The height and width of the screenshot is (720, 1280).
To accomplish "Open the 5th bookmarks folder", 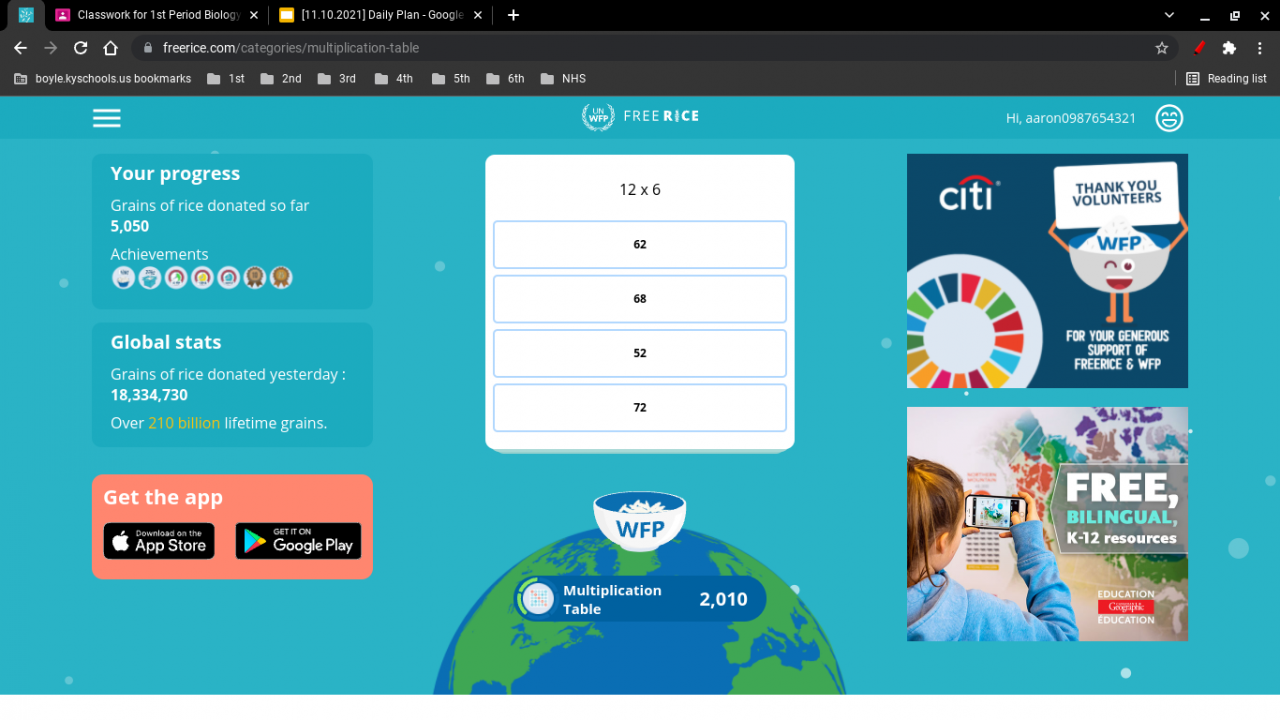I will tap(451, 78).
